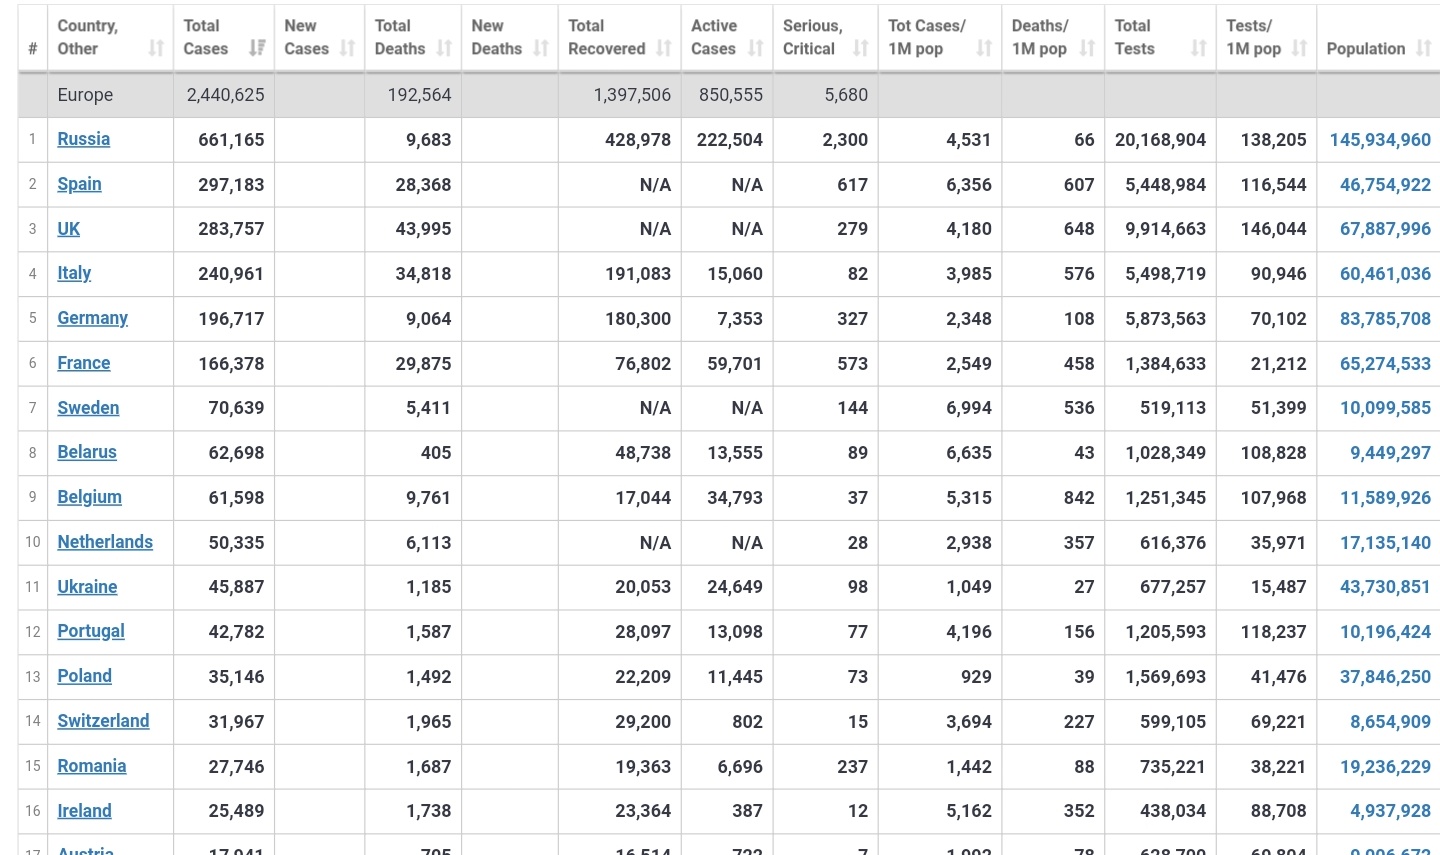Viewport: 1440px width, 855px height.
Task: Click Belarus population 9,449,297 link
Action: (1390, 453)
